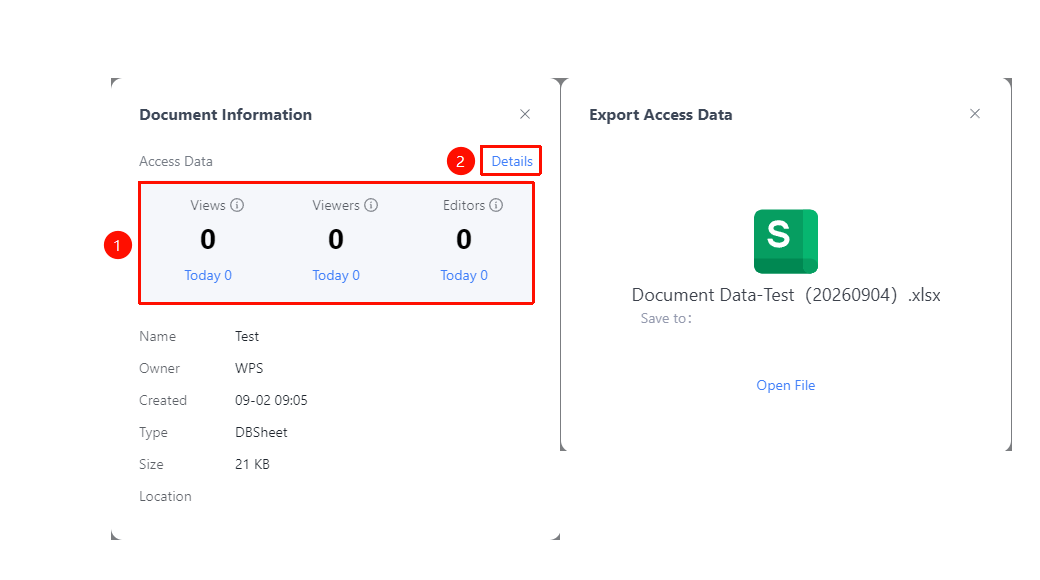The height and width of the screenshot is (580, 1040).
Task: Close the Export Access Data dialog
Action: pos(975,113)
